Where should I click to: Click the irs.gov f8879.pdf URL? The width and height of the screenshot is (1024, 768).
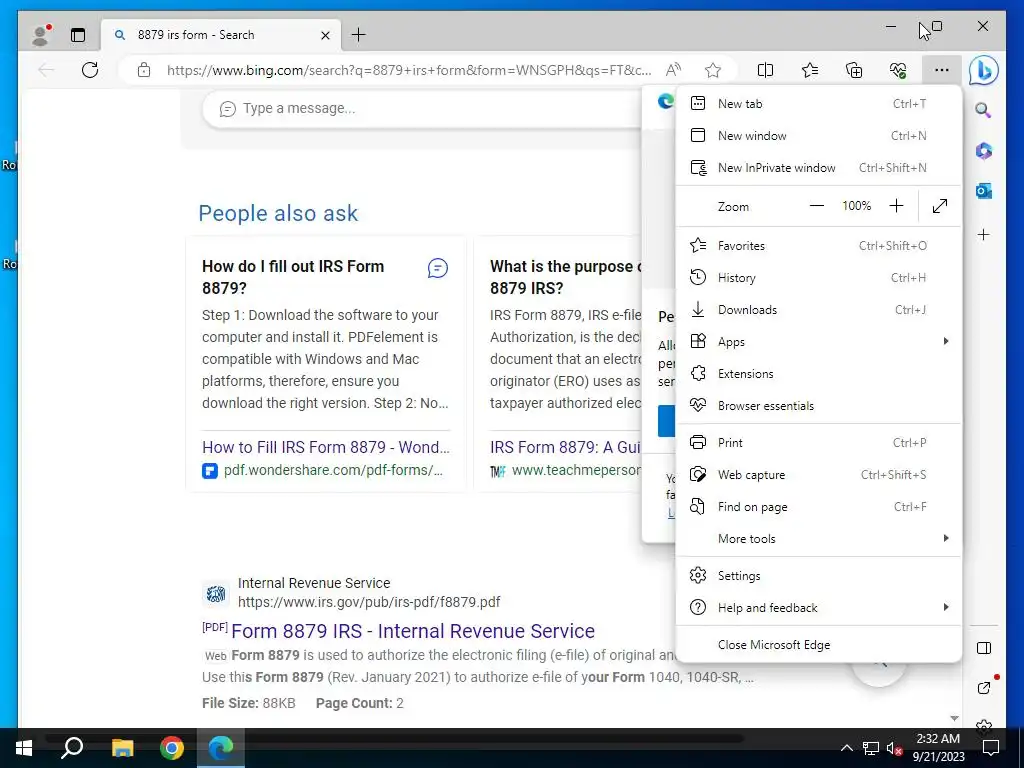[369, 601]
